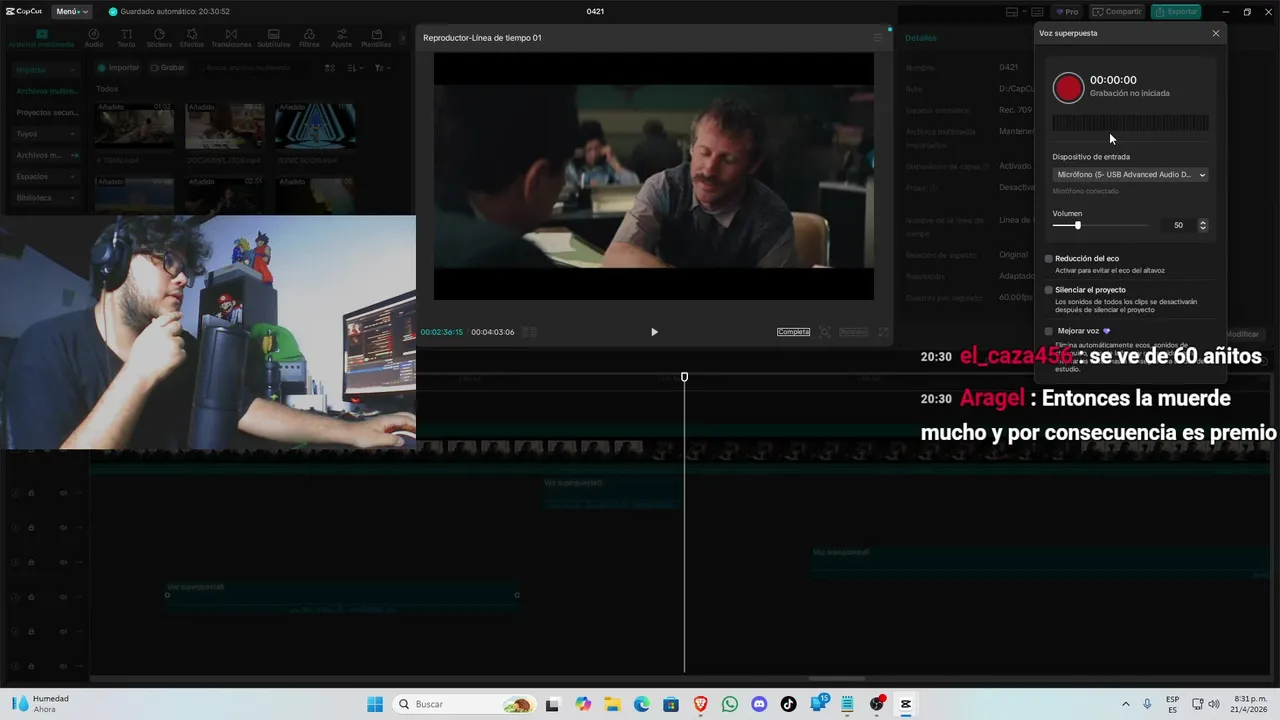Enable Silenciar el proyecto checkbox
Screen dimensions: 1280x720
pyautogui.click(x=1048, y=290)
